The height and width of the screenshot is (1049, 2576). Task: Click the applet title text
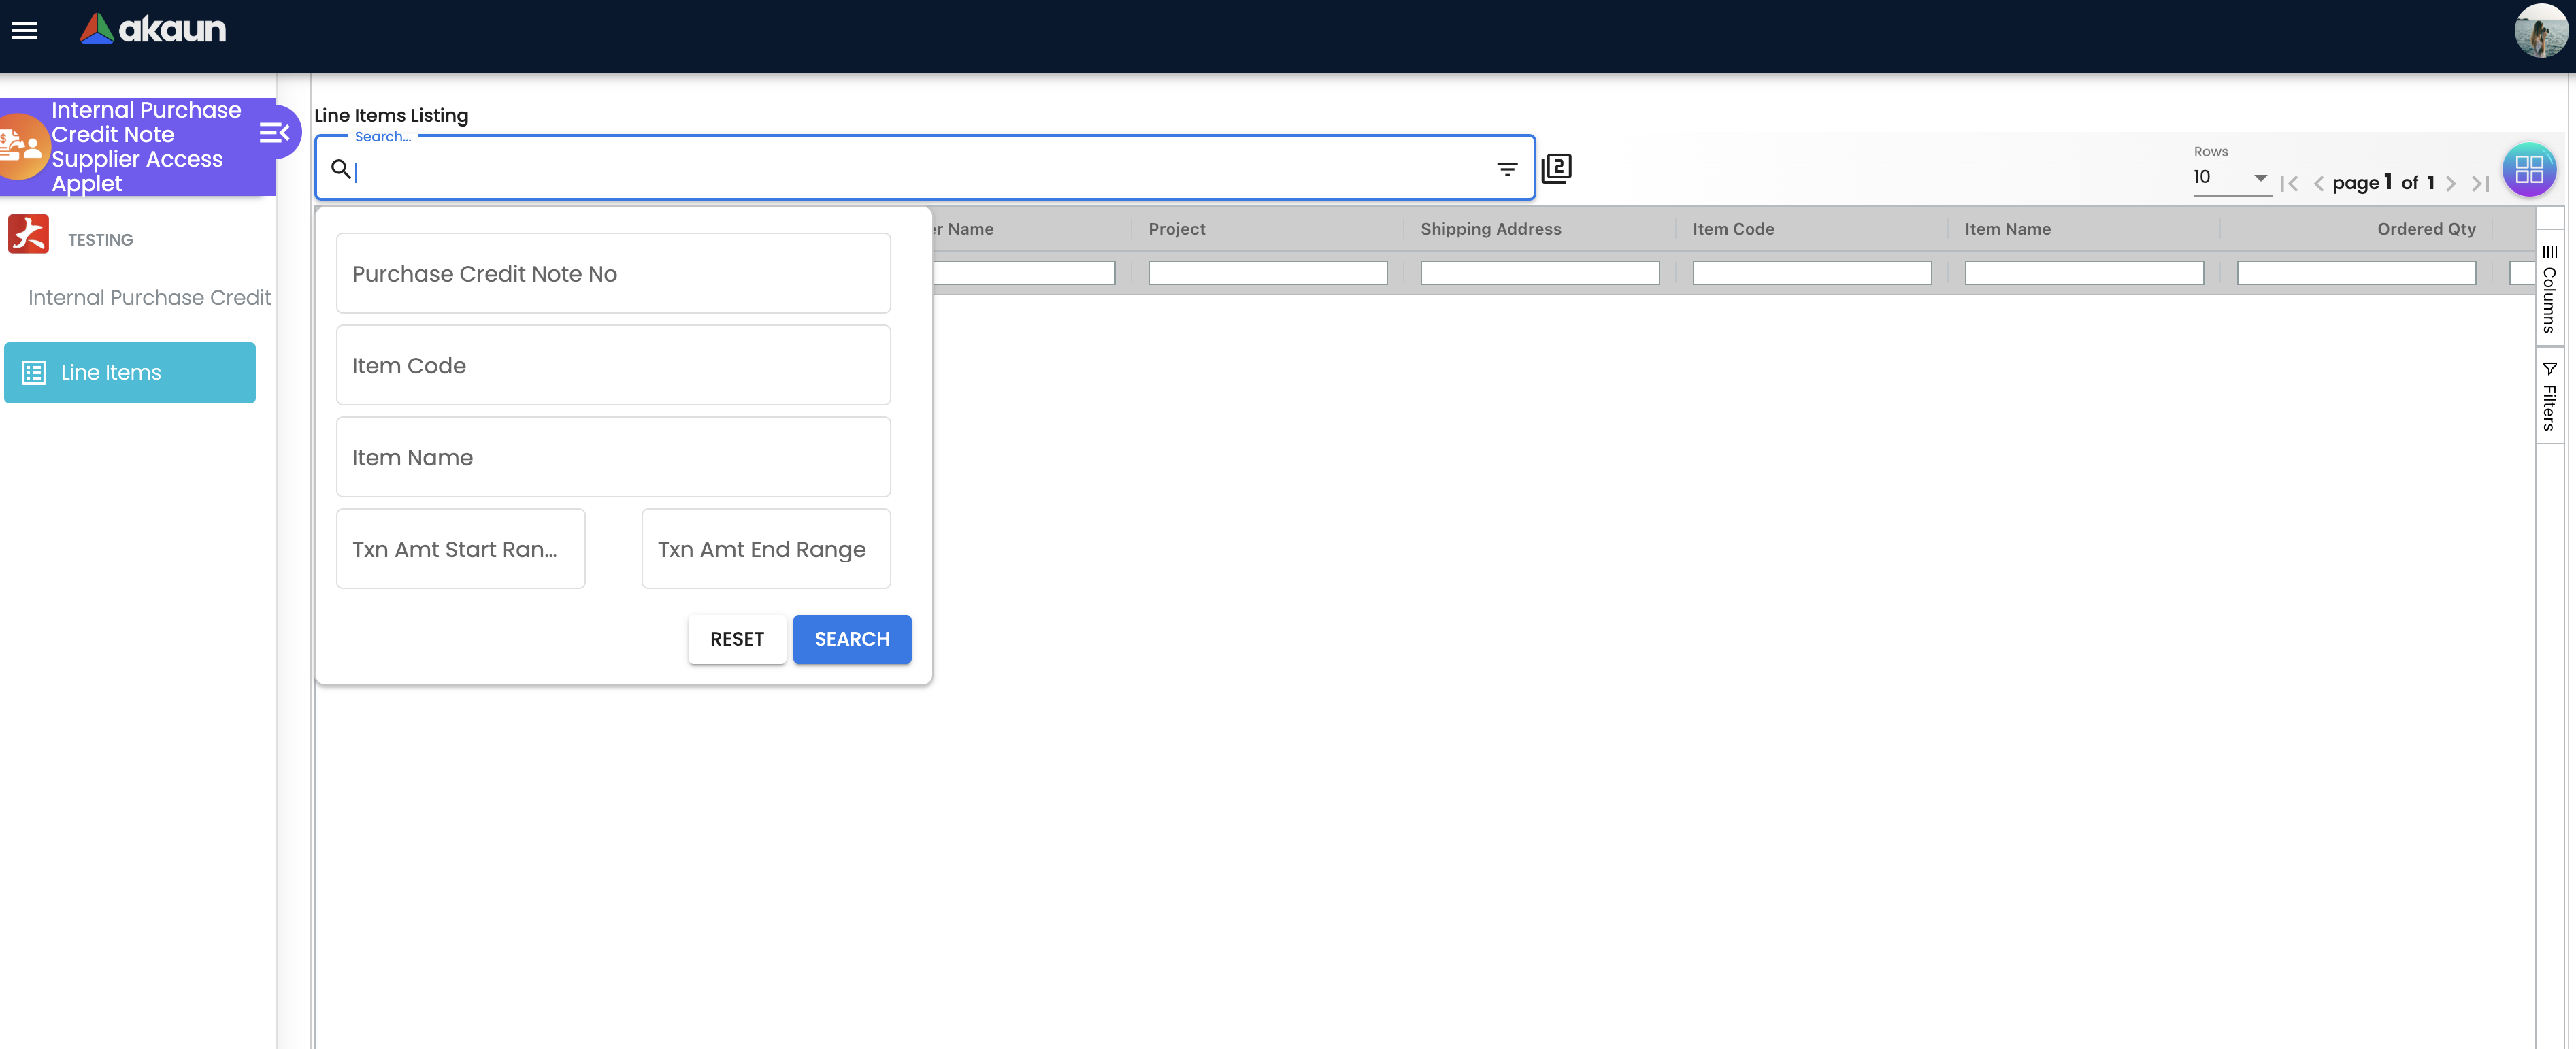146,146
